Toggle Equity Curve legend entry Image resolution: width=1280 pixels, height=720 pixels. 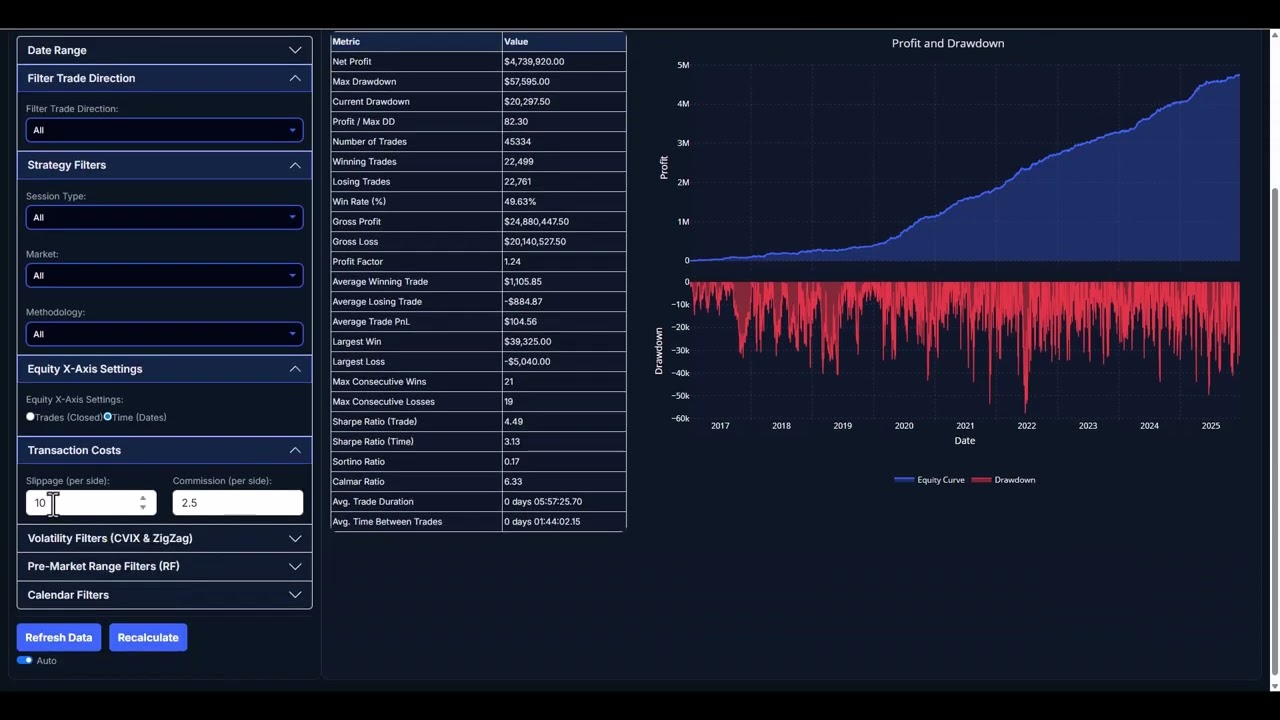click(929, 480)
